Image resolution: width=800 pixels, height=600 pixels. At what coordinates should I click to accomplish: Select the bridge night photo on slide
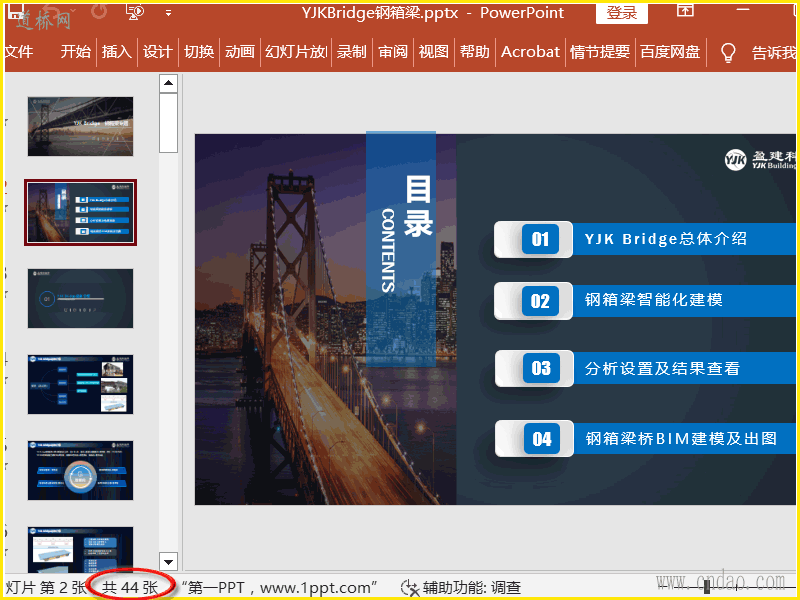coord(326,319)
